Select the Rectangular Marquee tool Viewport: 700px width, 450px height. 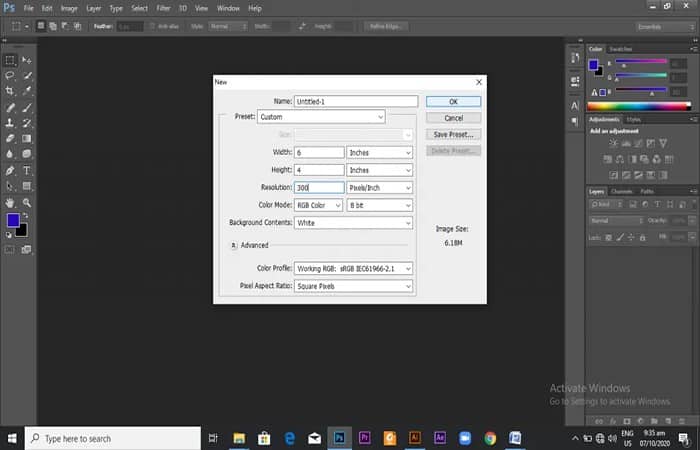point(10,60)
